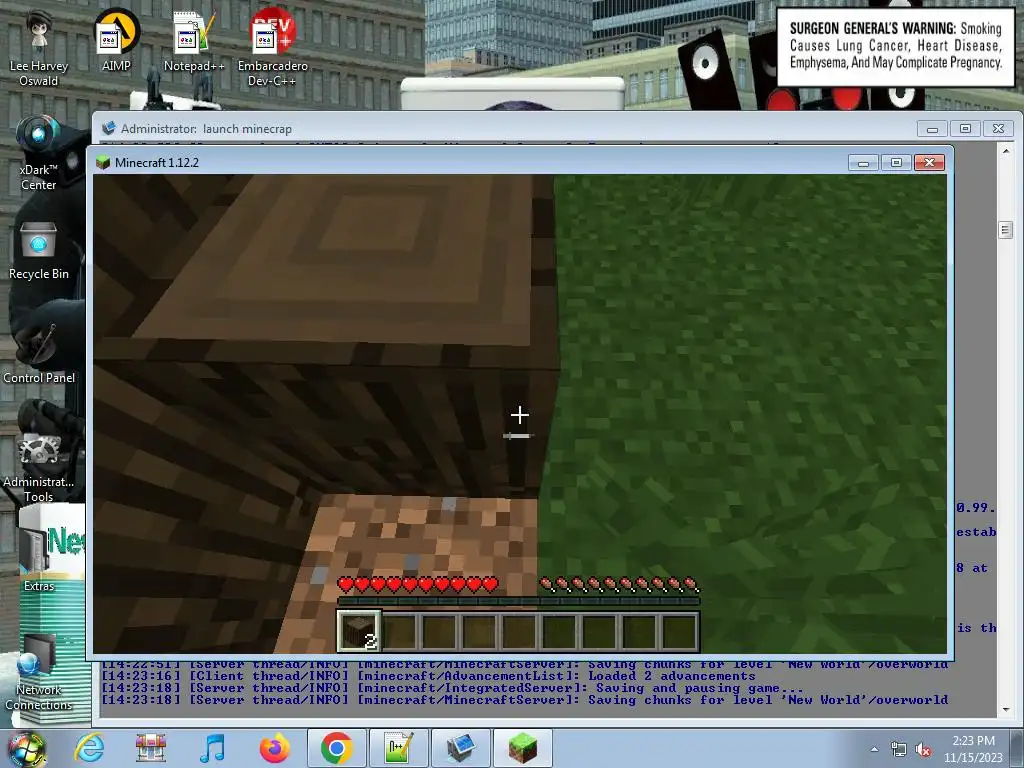Click console scrollbar up arrow
The image size is (1024, 768).
pyautogui.click(x=1006, y=151)
